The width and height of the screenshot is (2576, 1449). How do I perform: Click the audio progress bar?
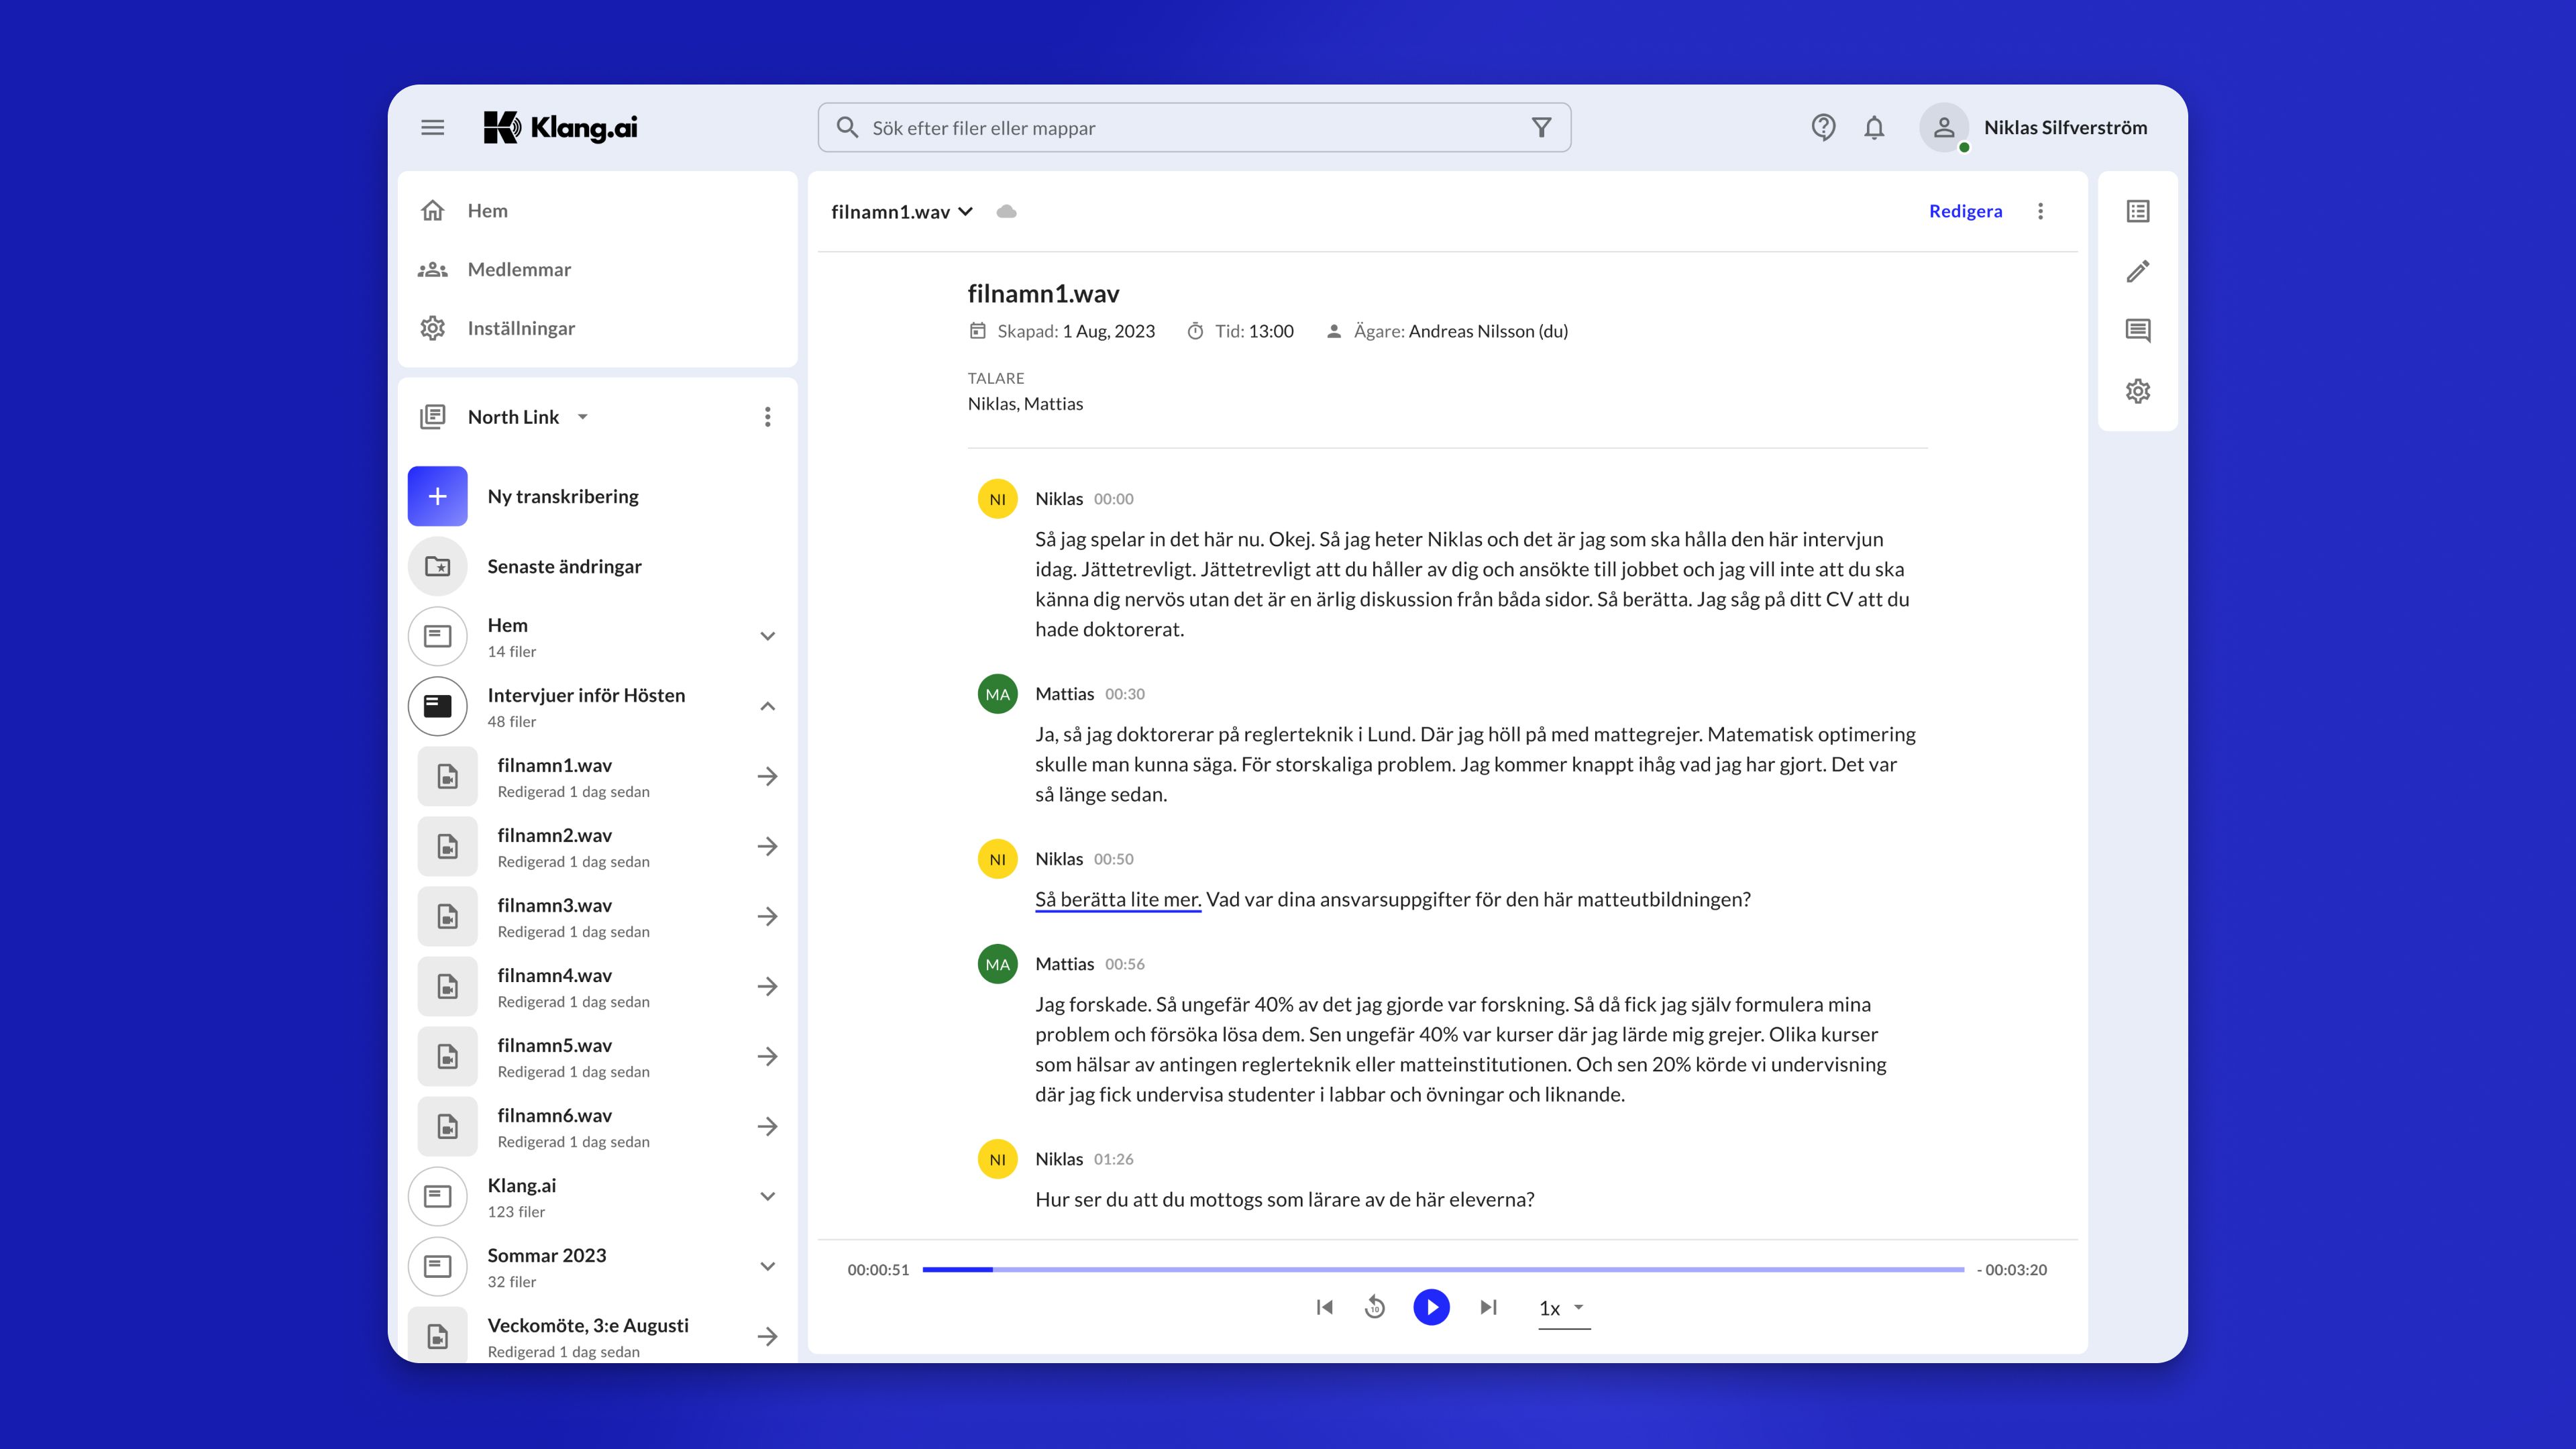tap(1442, 1269)
